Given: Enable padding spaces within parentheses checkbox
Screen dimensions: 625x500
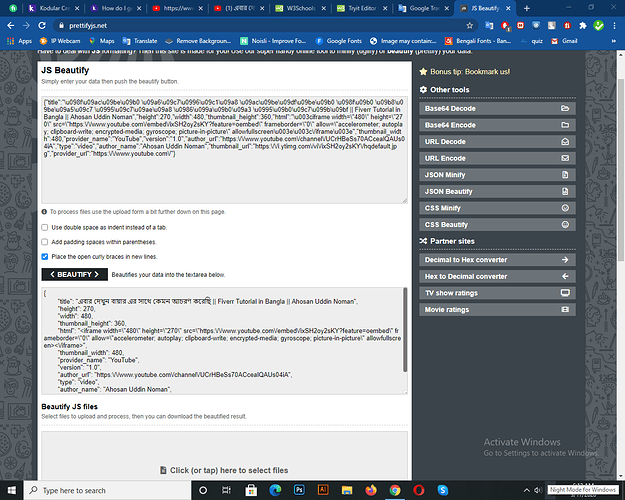Looking at the screenshot, I should coord(45,242).
